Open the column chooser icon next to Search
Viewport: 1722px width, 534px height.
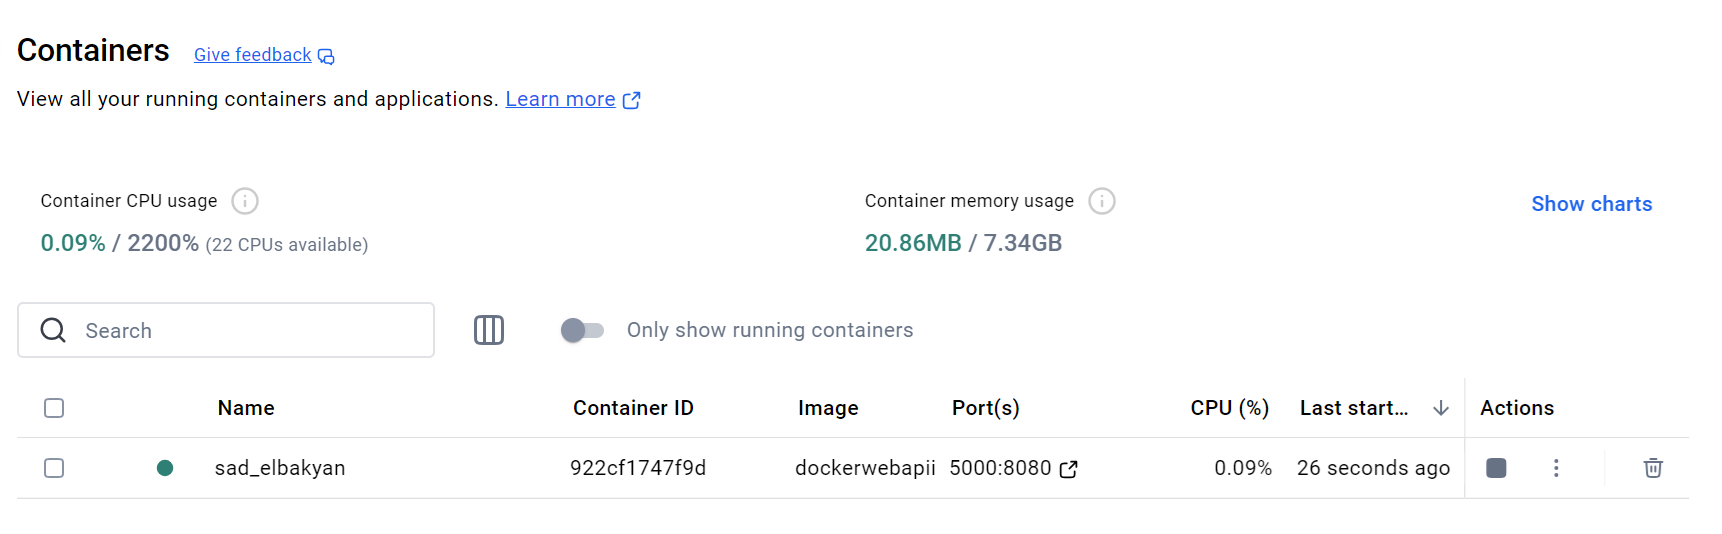489,330
